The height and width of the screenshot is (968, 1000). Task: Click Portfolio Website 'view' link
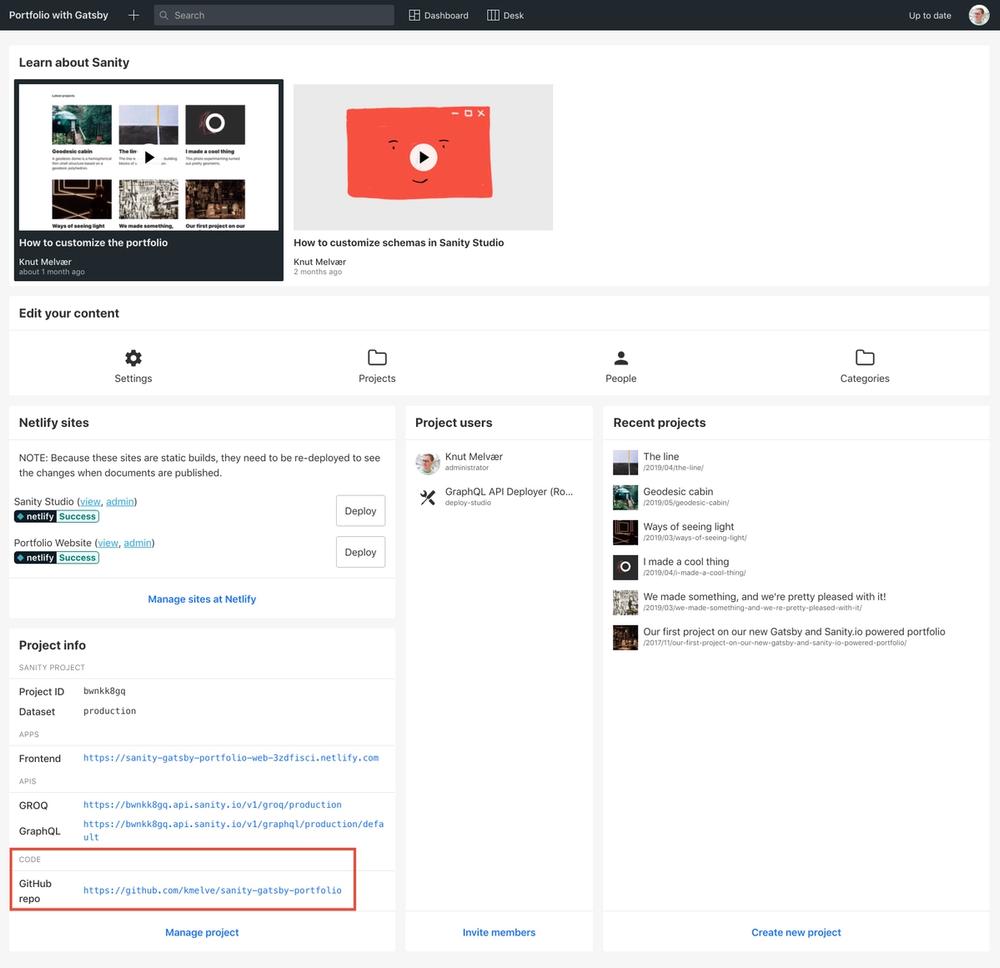[108, 543]
